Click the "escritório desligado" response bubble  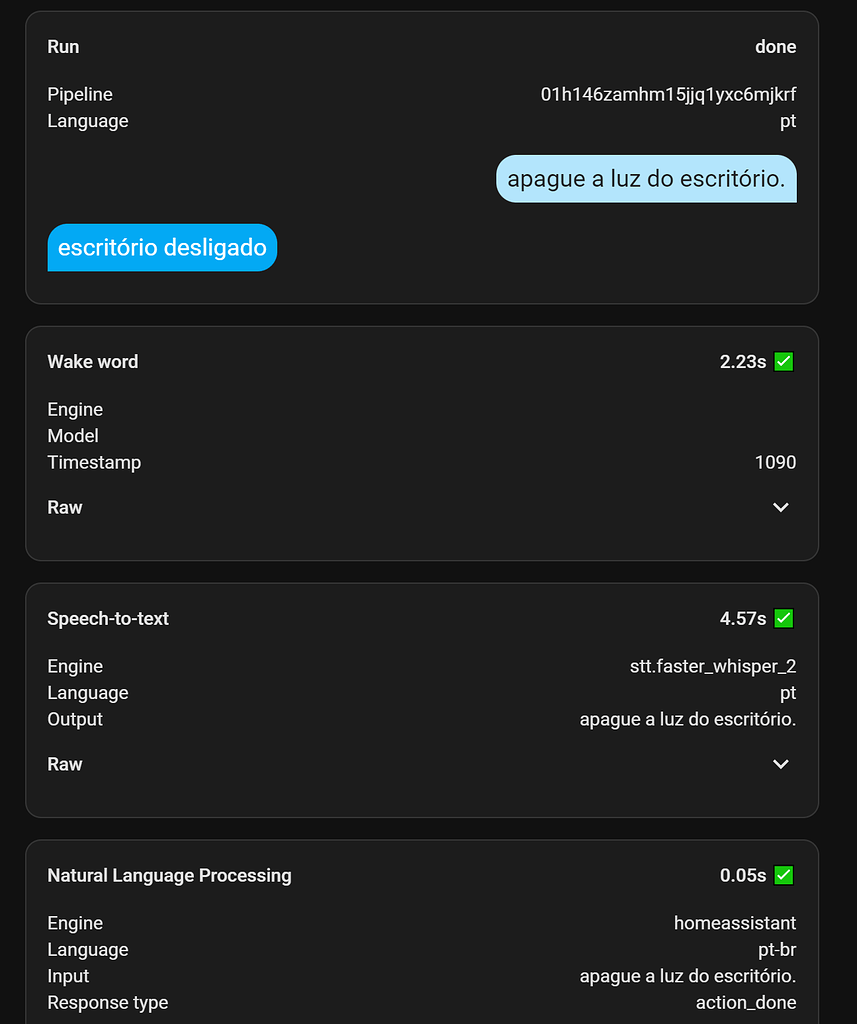[x=162, y=247]
